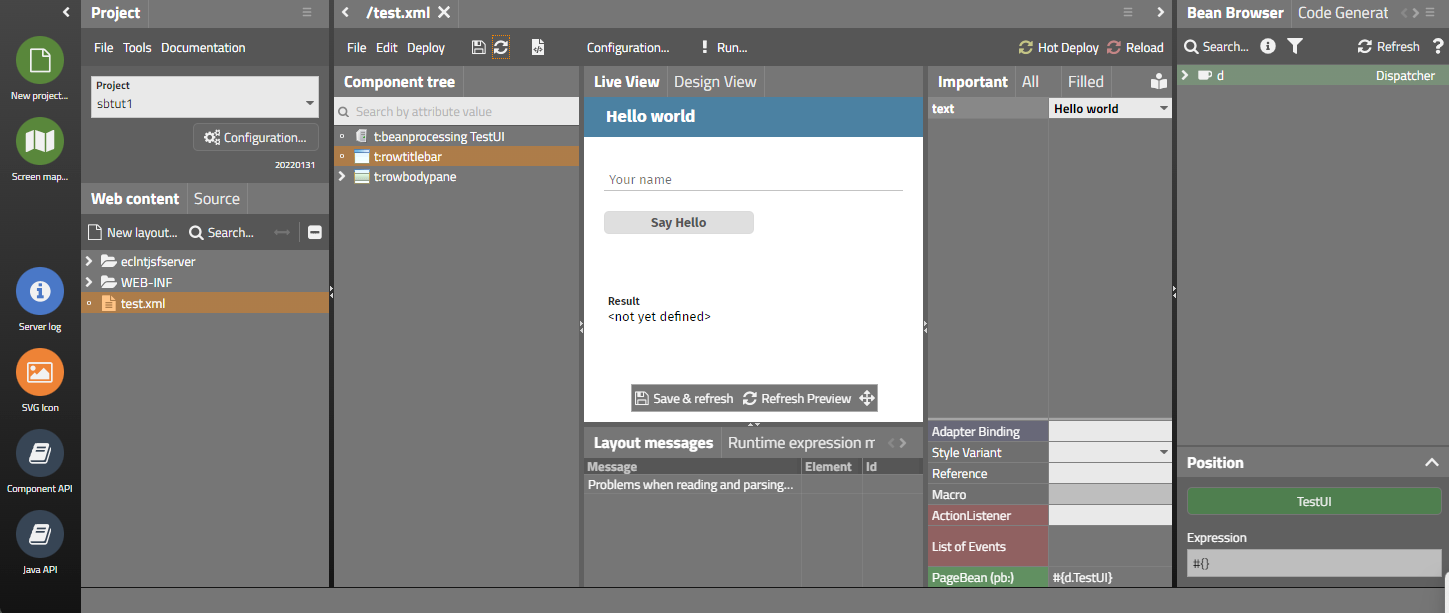Click Save & refresh in preview

(685, 398)
